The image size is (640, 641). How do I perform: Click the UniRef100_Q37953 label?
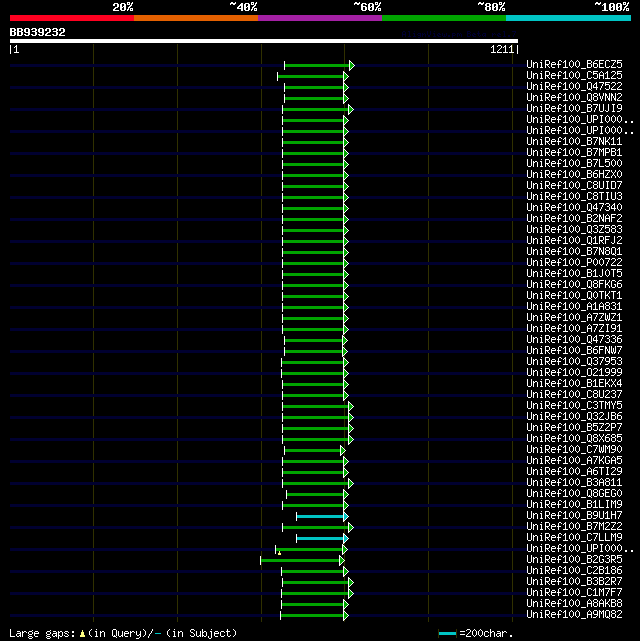coord(574,362)
